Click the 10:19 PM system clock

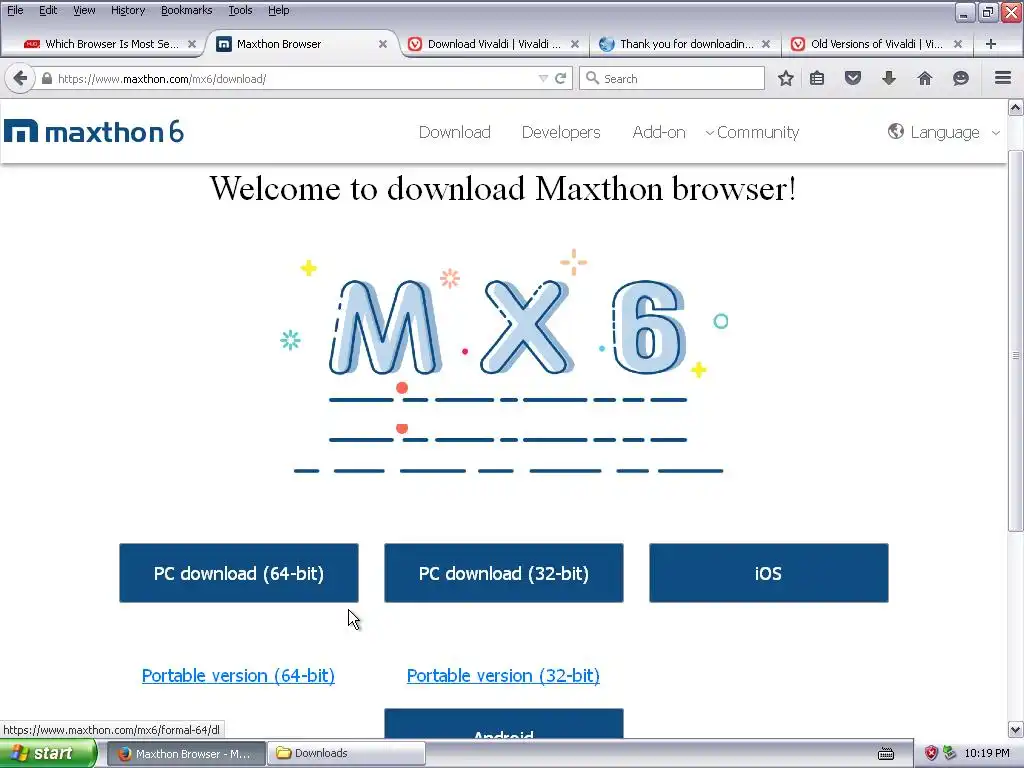[x=987, y=754]
